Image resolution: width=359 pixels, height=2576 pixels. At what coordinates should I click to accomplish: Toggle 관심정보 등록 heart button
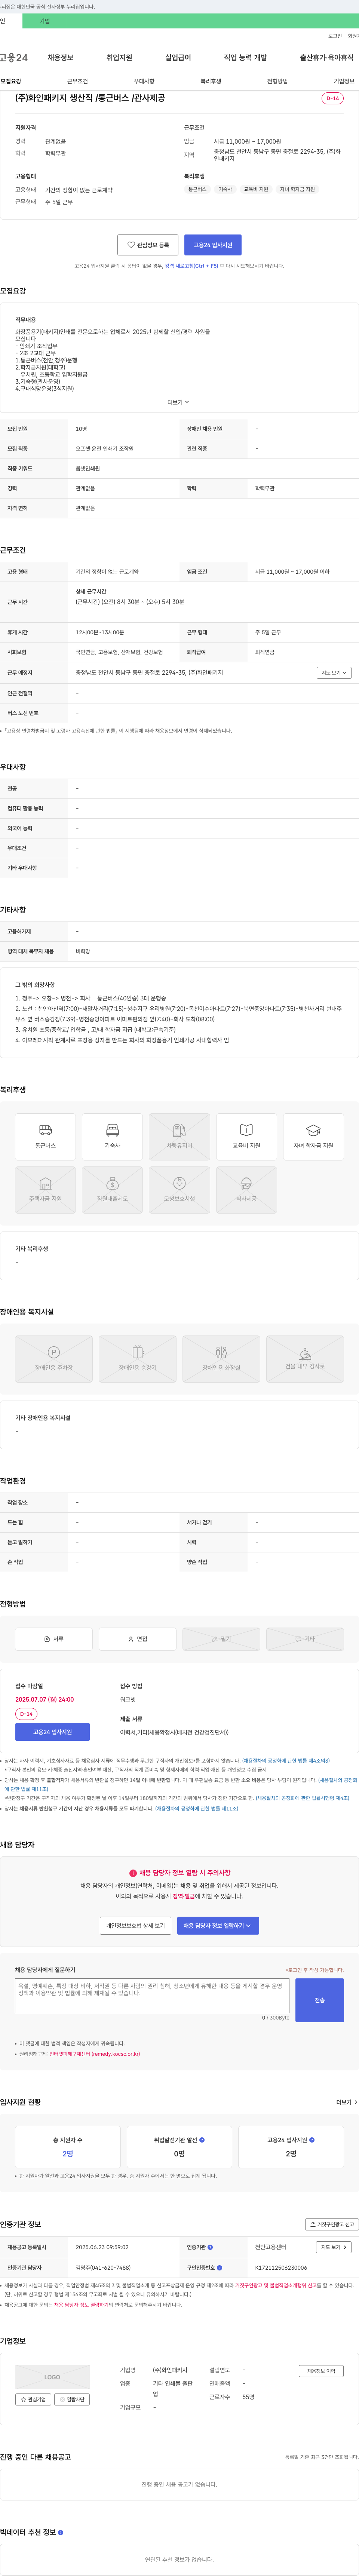(x=148, y=245)
